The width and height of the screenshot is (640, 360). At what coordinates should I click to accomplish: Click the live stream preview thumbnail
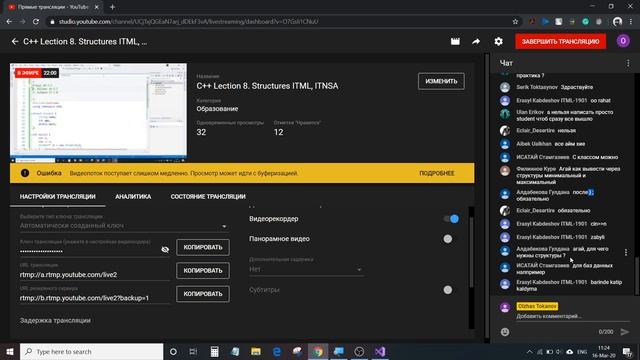tap(98, 113)
